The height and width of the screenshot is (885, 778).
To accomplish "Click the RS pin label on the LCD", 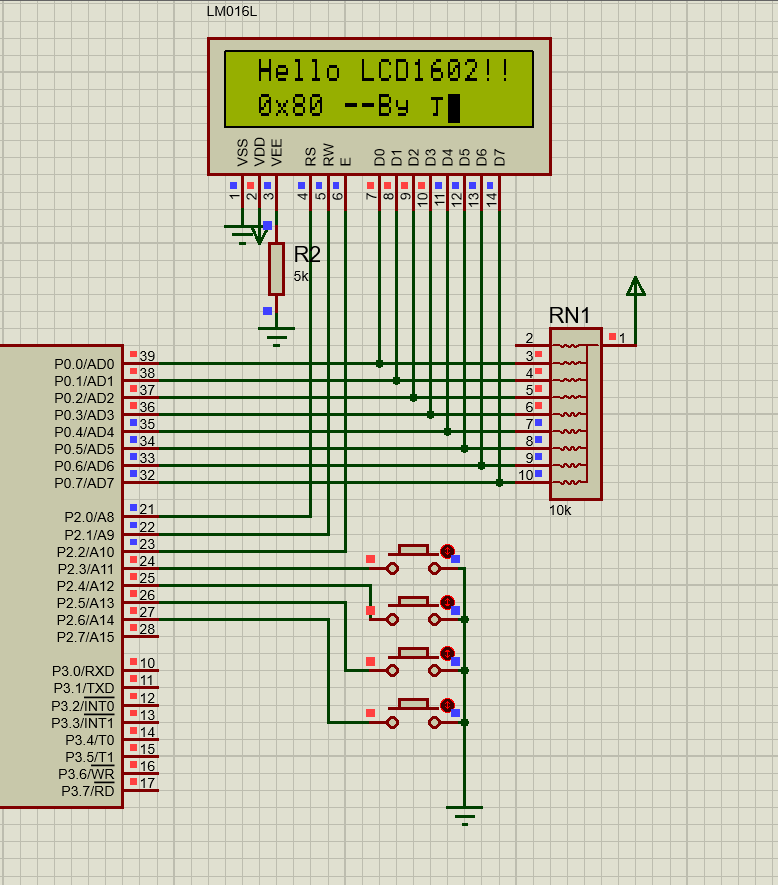I will [311, 155].
